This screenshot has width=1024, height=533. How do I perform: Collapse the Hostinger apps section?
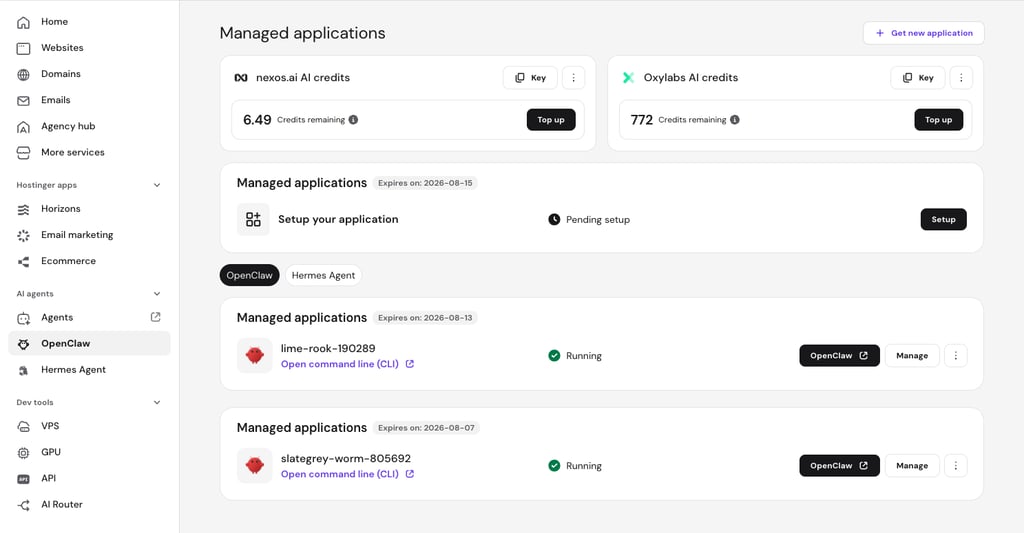pos(157,185)
